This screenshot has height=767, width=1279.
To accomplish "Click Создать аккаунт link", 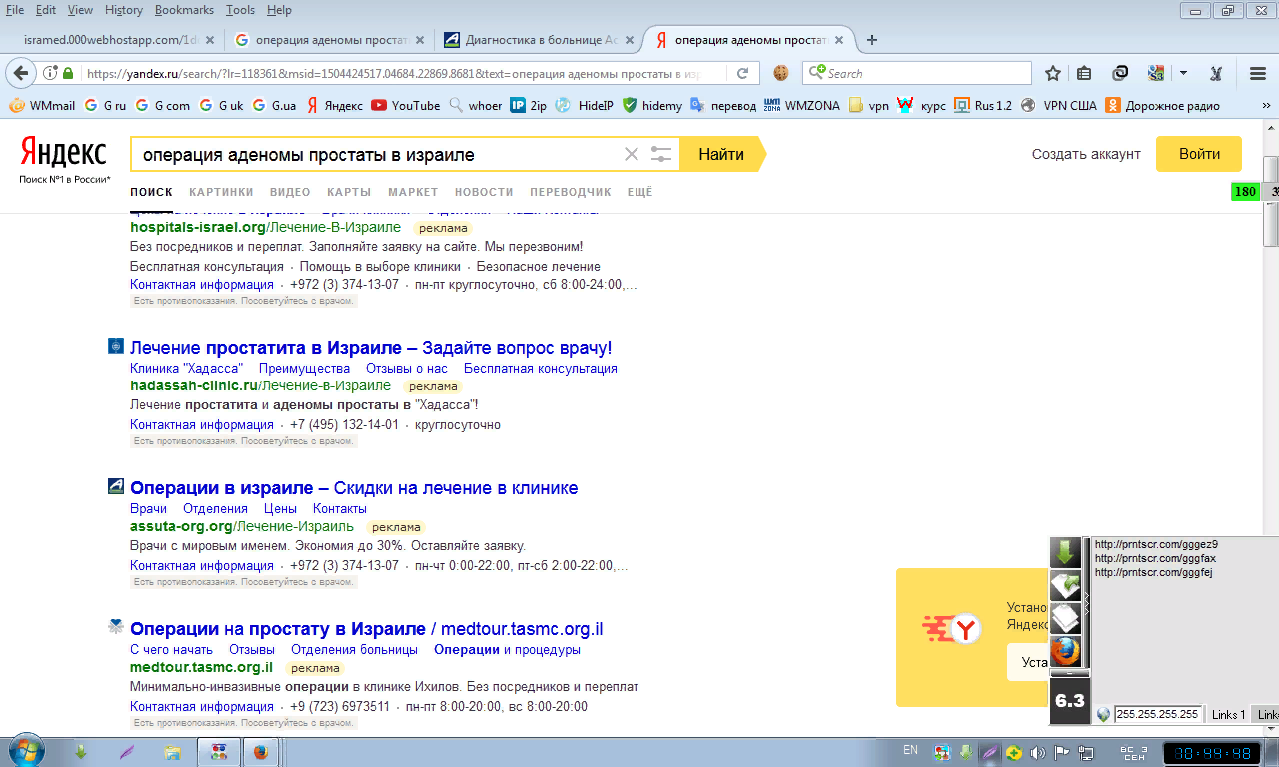I will coord(1086,154).
